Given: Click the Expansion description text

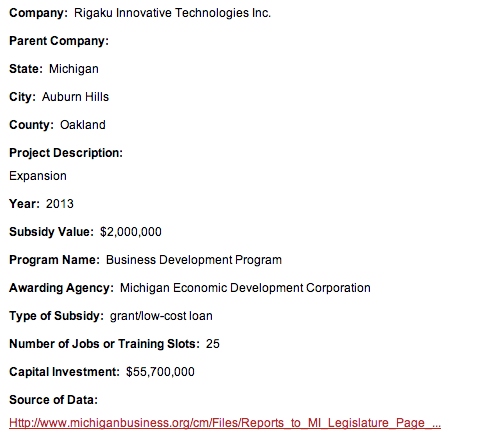Looking at the screenshot, I should coord(38,176).
